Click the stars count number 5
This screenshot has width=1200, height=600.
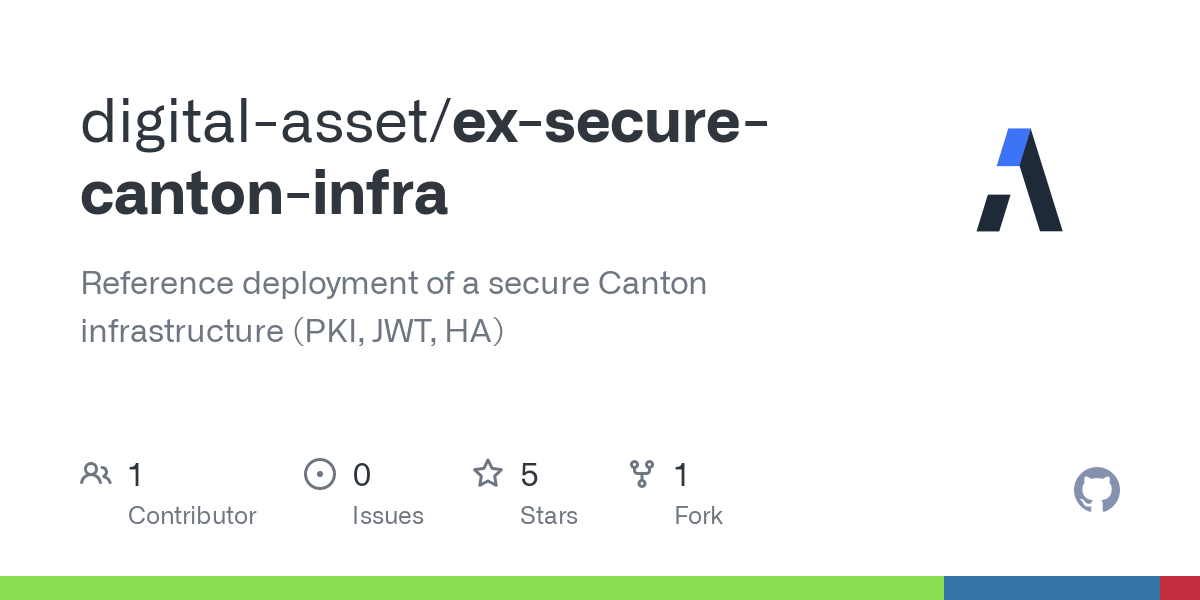[x=529, y=475]
